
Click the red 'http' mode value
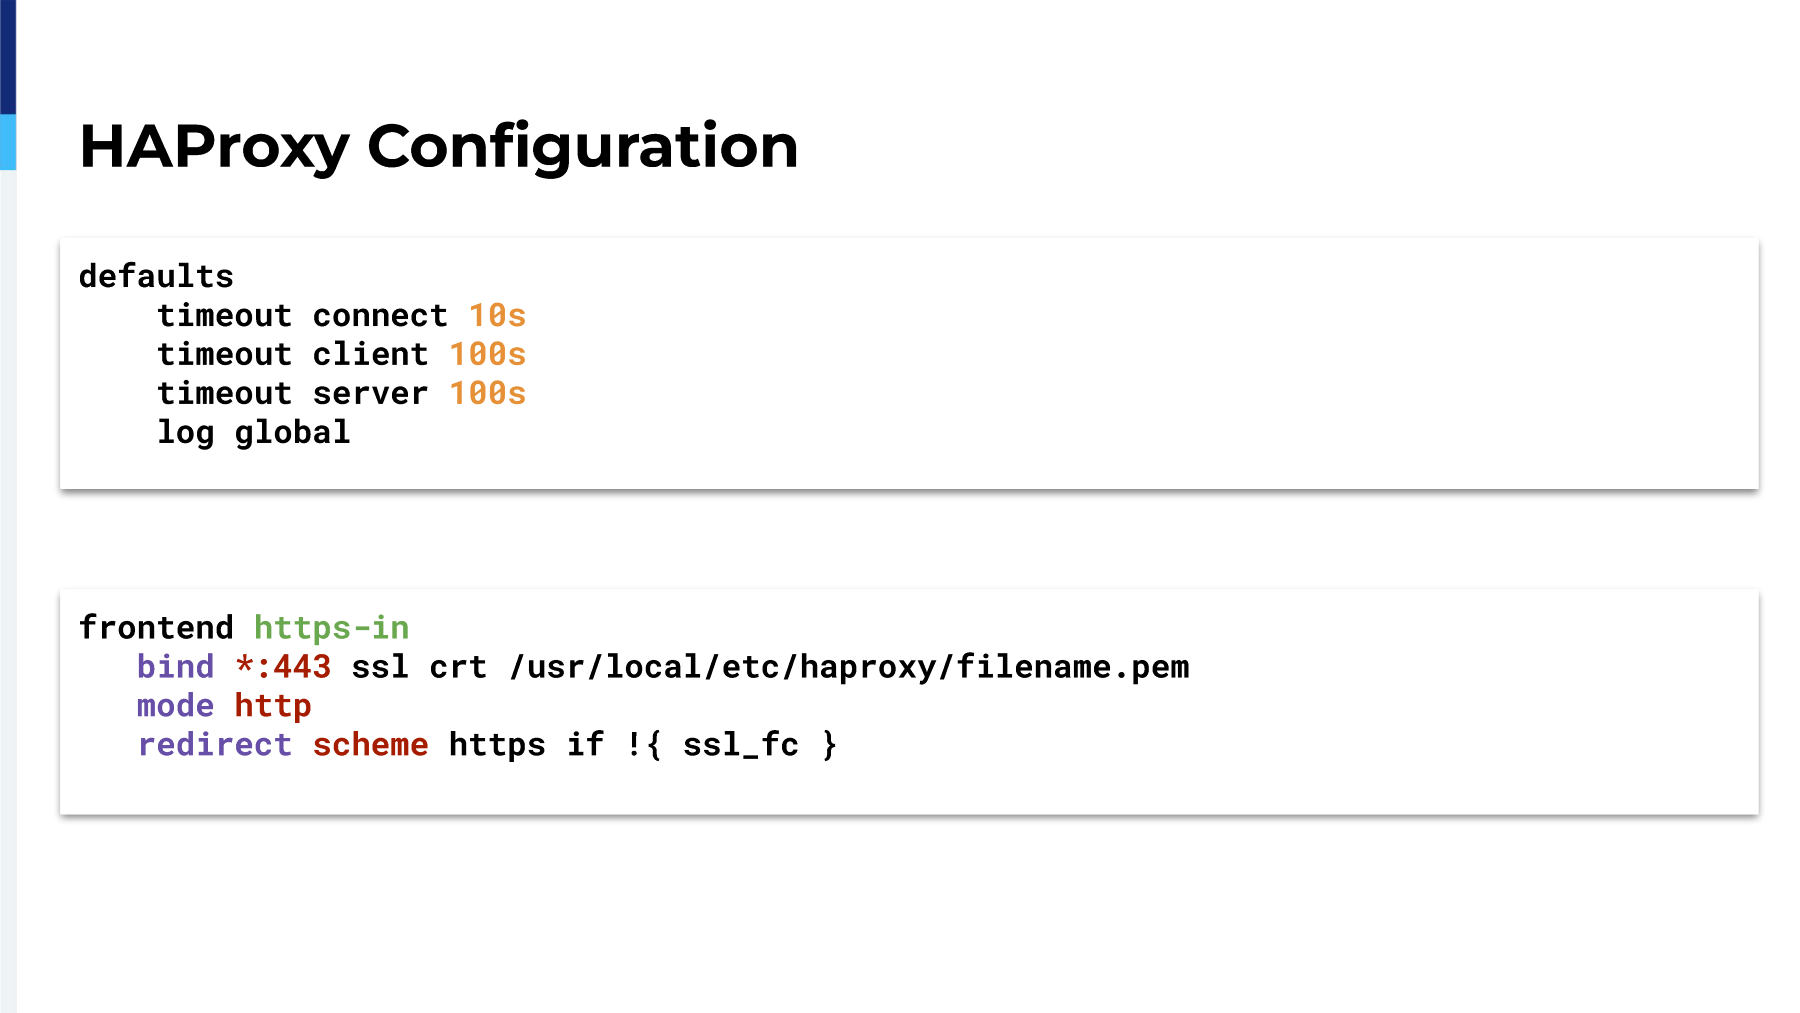click(273, 706)
